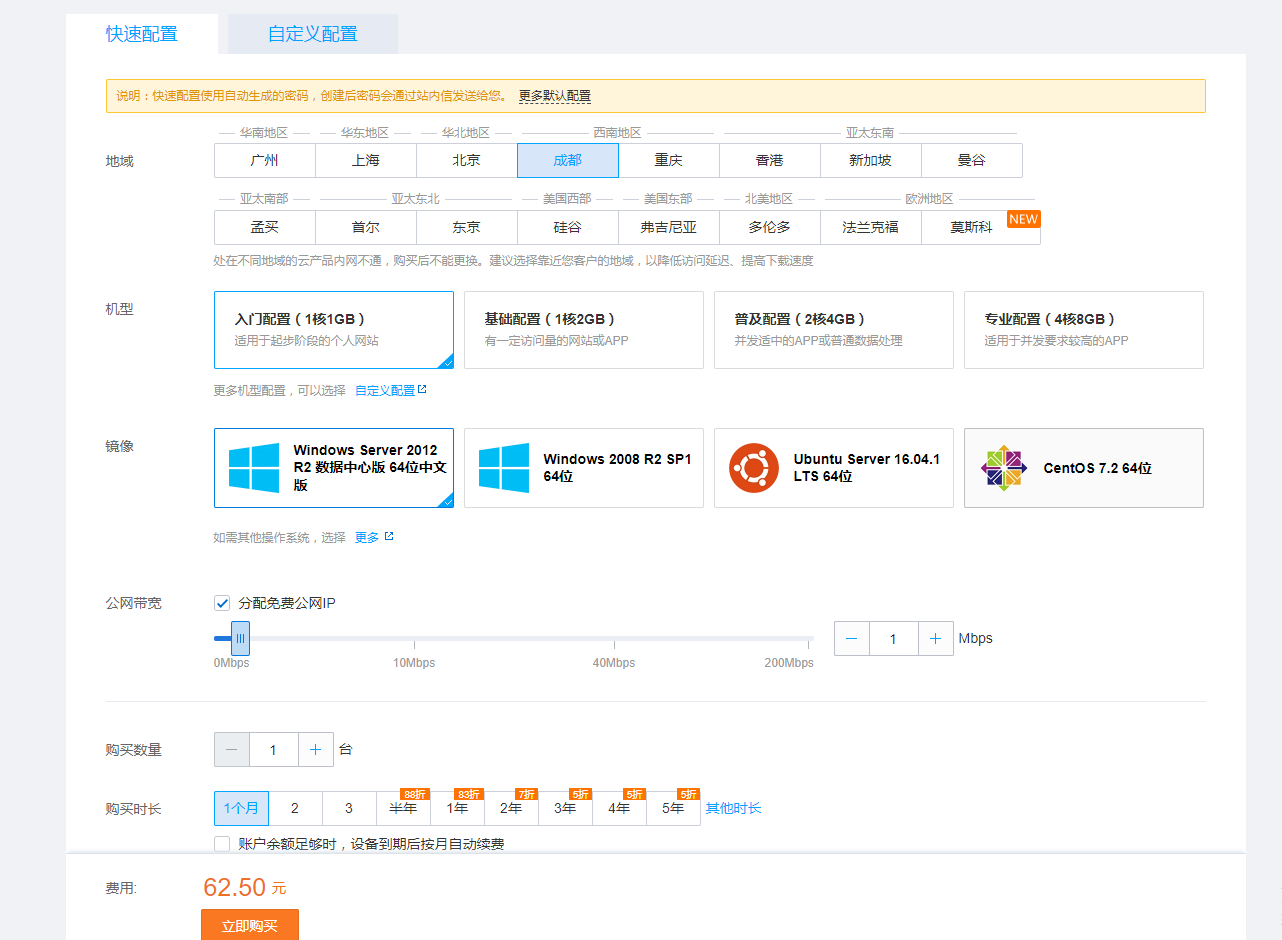Choose 硅谷 region

pyautogui.click(x=568, y=227)
